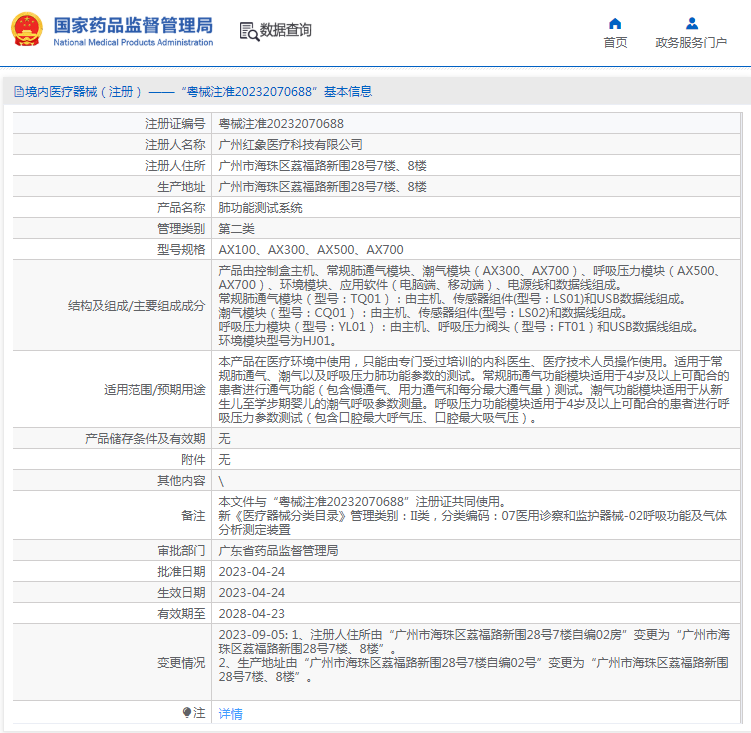Click the 产品名称 label
Image resolution: width=751 pixels, height=733 pixels.
(x=181, y=207)
